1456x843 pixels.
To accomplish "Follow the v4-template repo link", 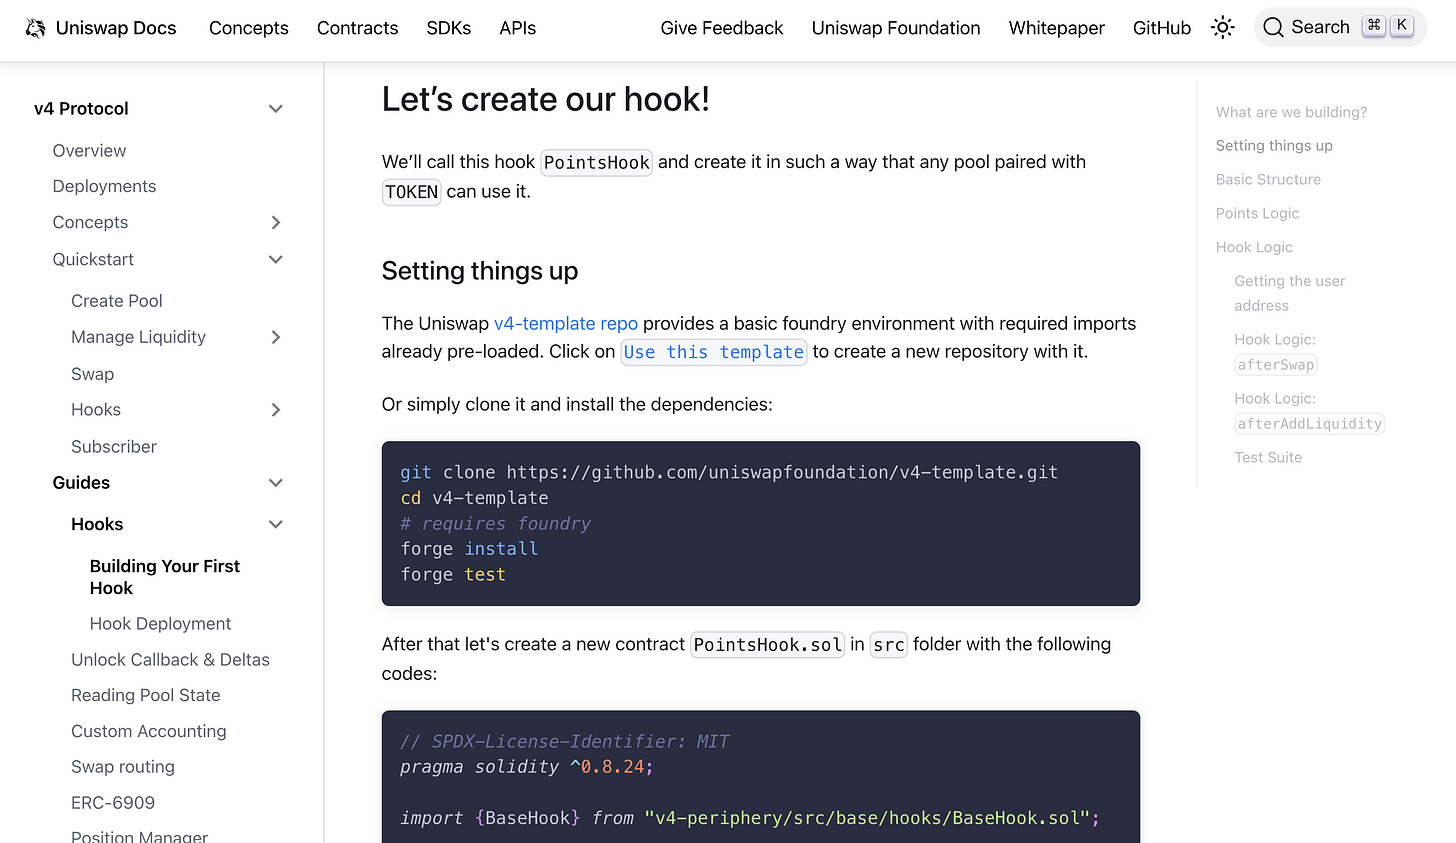I will click(x=566, y=324).
